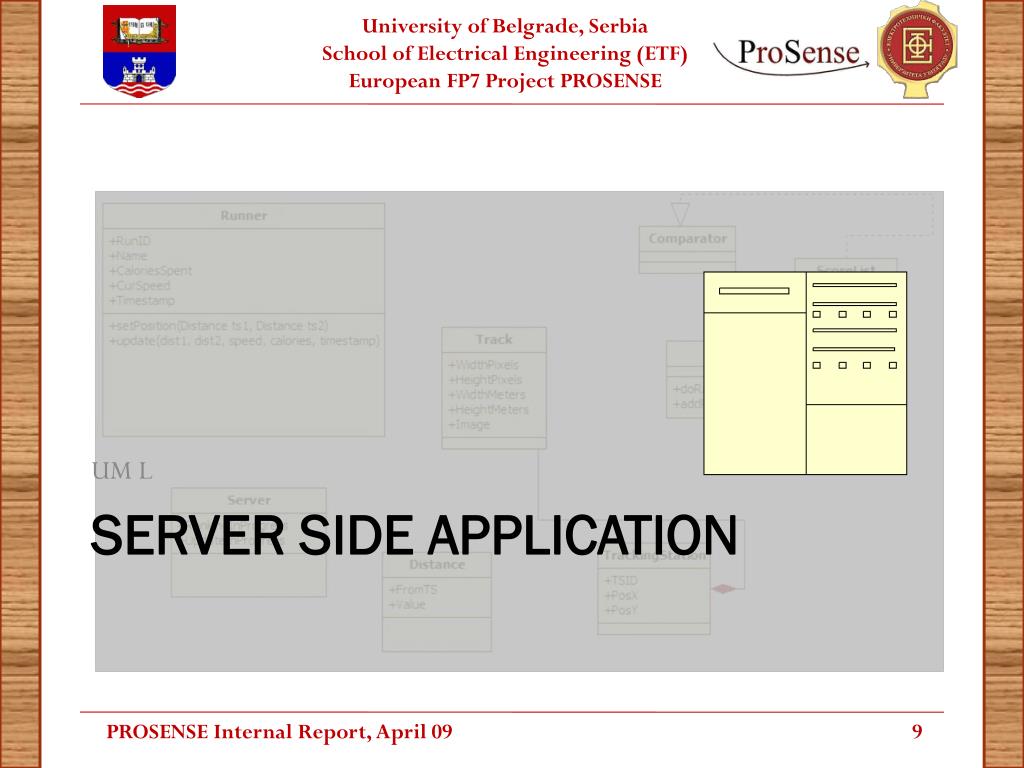Click slide number 9
1024x768 pixels.
tap(917, 731)
